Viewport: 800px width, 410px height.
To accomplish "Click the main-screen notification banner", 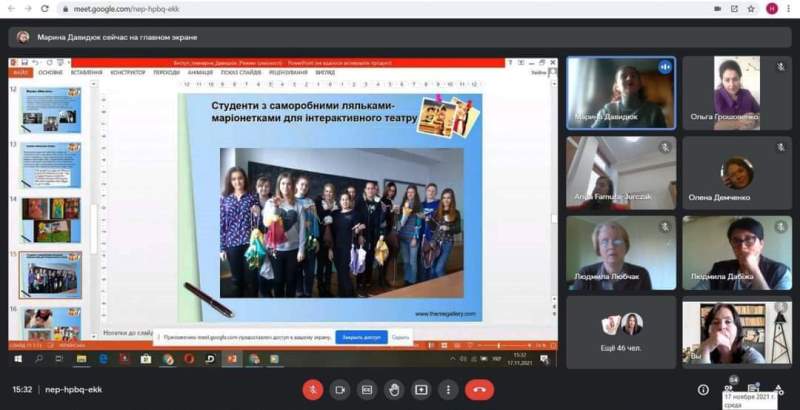I will click(x=399, y=37).
